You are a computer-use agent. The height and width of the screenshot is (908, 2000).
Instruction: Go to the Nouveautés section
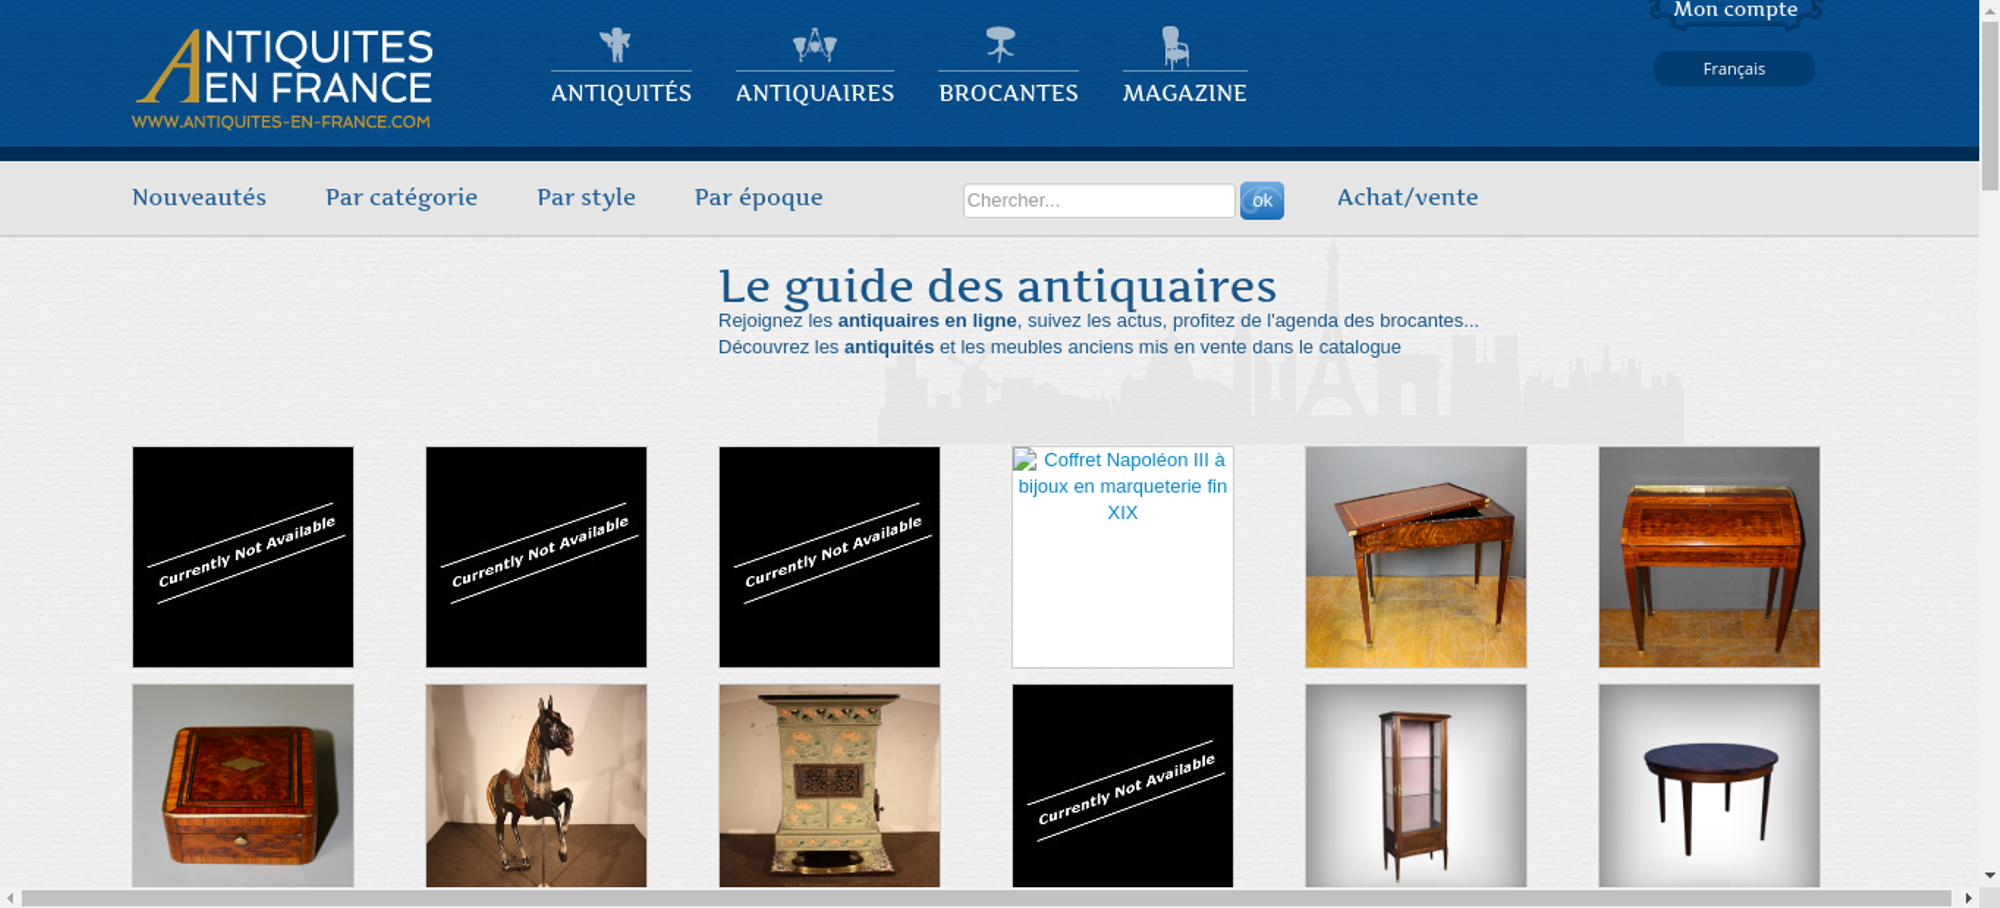pyautogui.click(x=199, y=197)
